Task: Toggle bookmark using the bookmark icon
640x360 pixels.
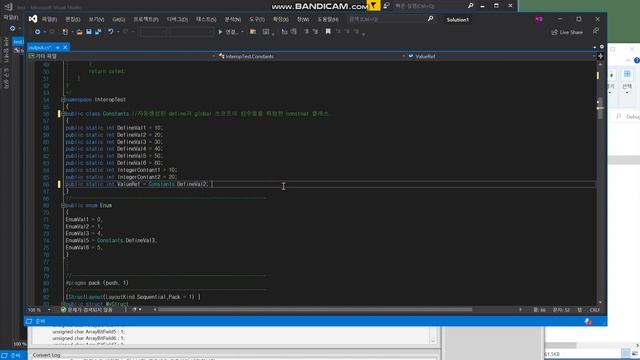Action: pos(328,32)
